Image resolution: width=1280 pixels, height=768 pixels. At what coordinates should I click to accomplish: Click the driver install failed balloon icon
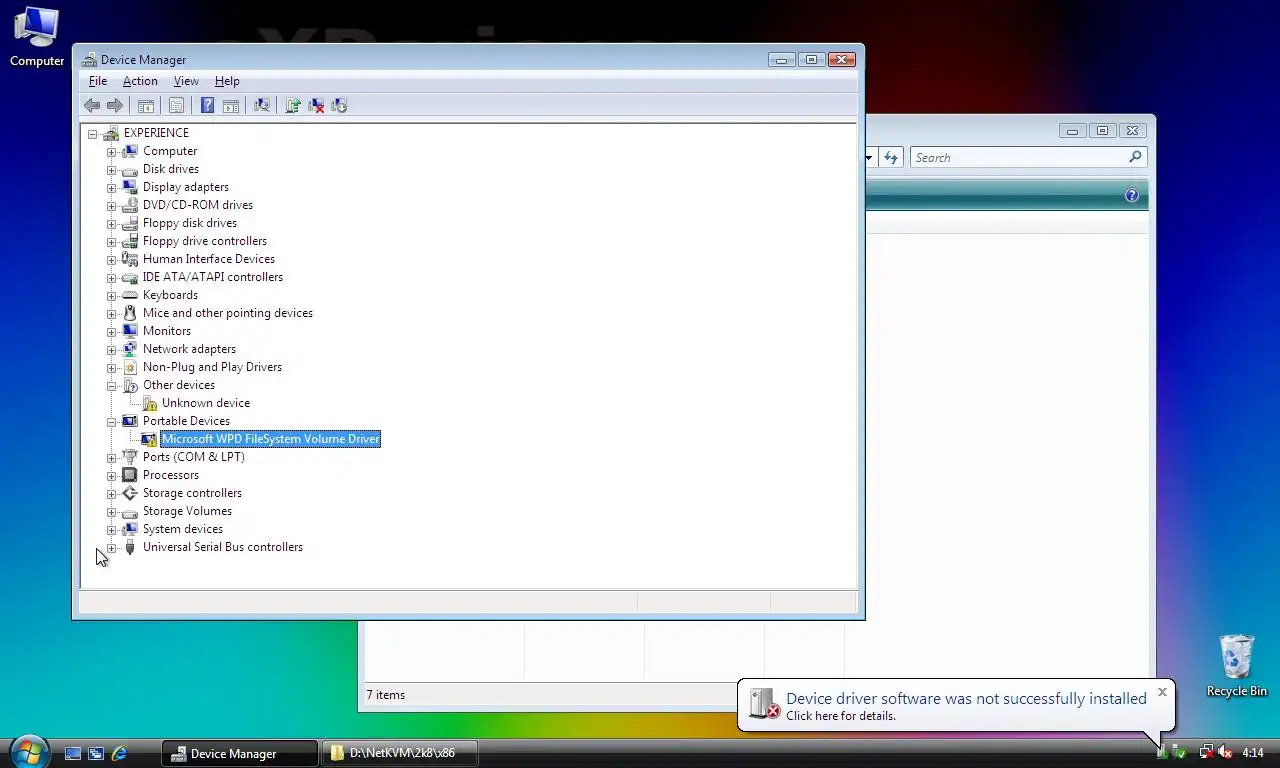765,704
